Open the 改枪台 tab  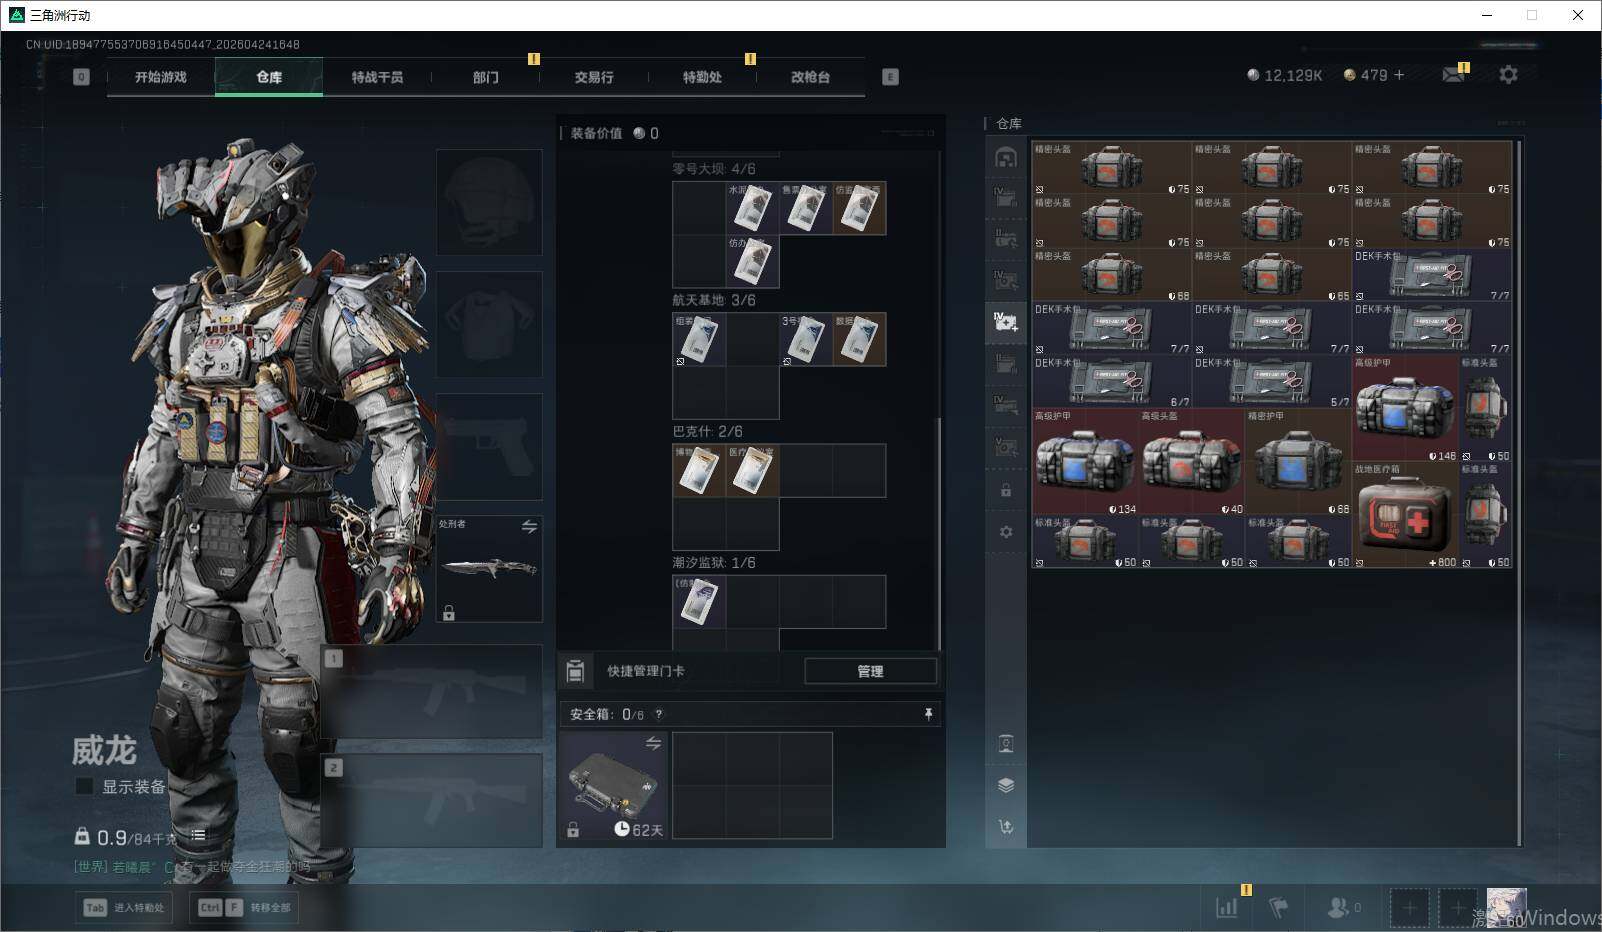point(810,77)
